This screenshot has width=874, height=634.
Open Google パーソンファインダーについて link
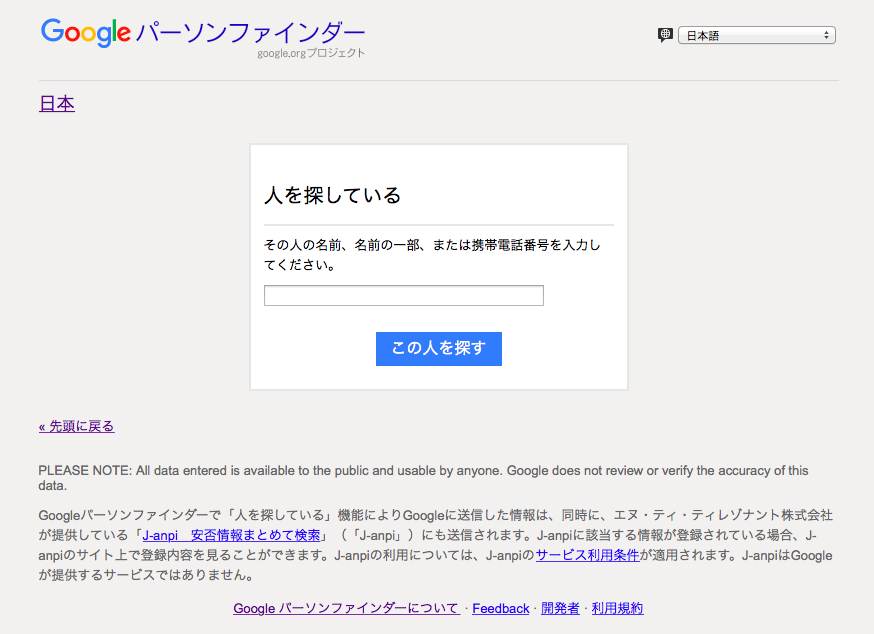pos(346,608)
